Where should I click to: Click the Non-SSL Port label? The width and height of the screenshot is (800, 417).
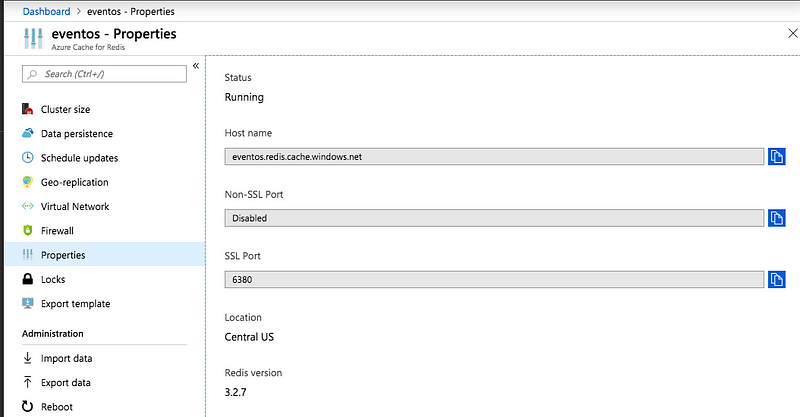(254, 194)
